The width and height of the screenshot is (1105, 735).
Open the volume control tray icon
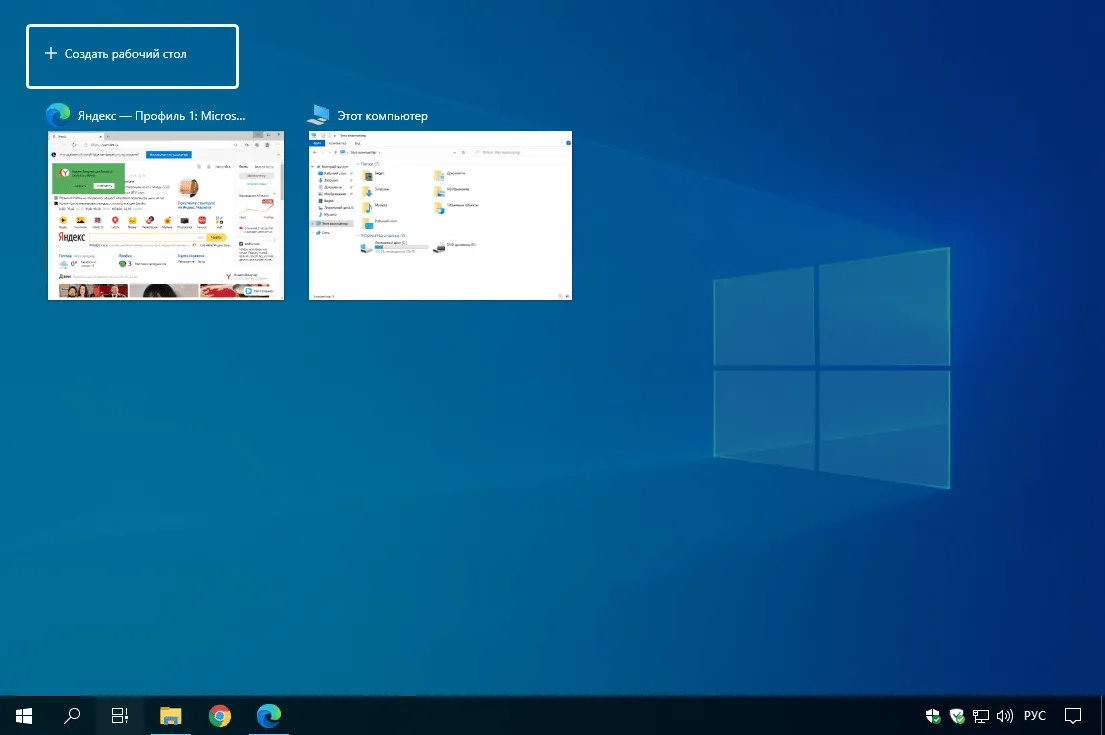click(x=1005, y=716)
